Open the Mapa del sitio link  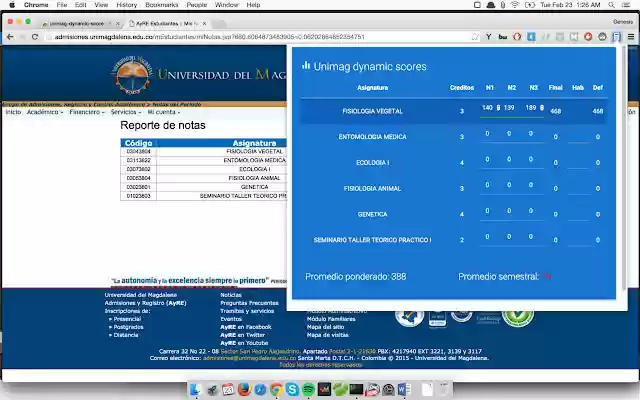pyautogui.click(x=325, y=327)
